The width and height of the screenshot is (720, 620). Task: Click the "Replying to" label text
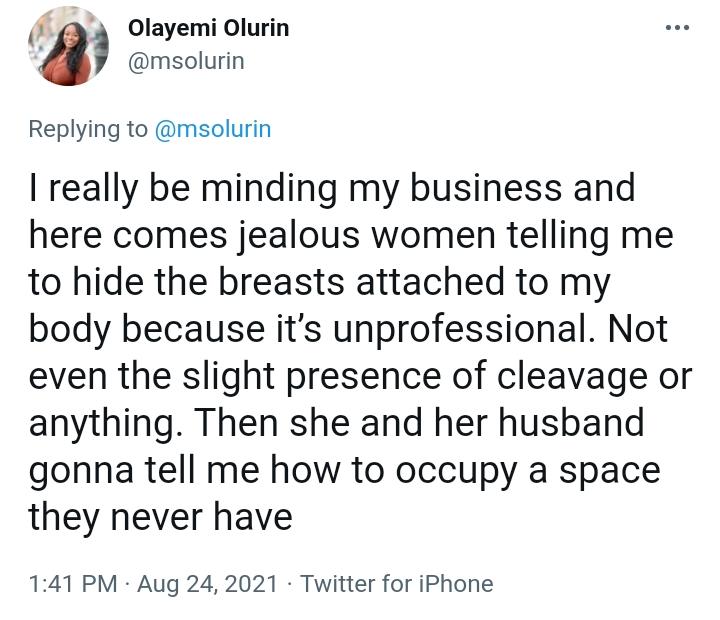tap(88, 130)
